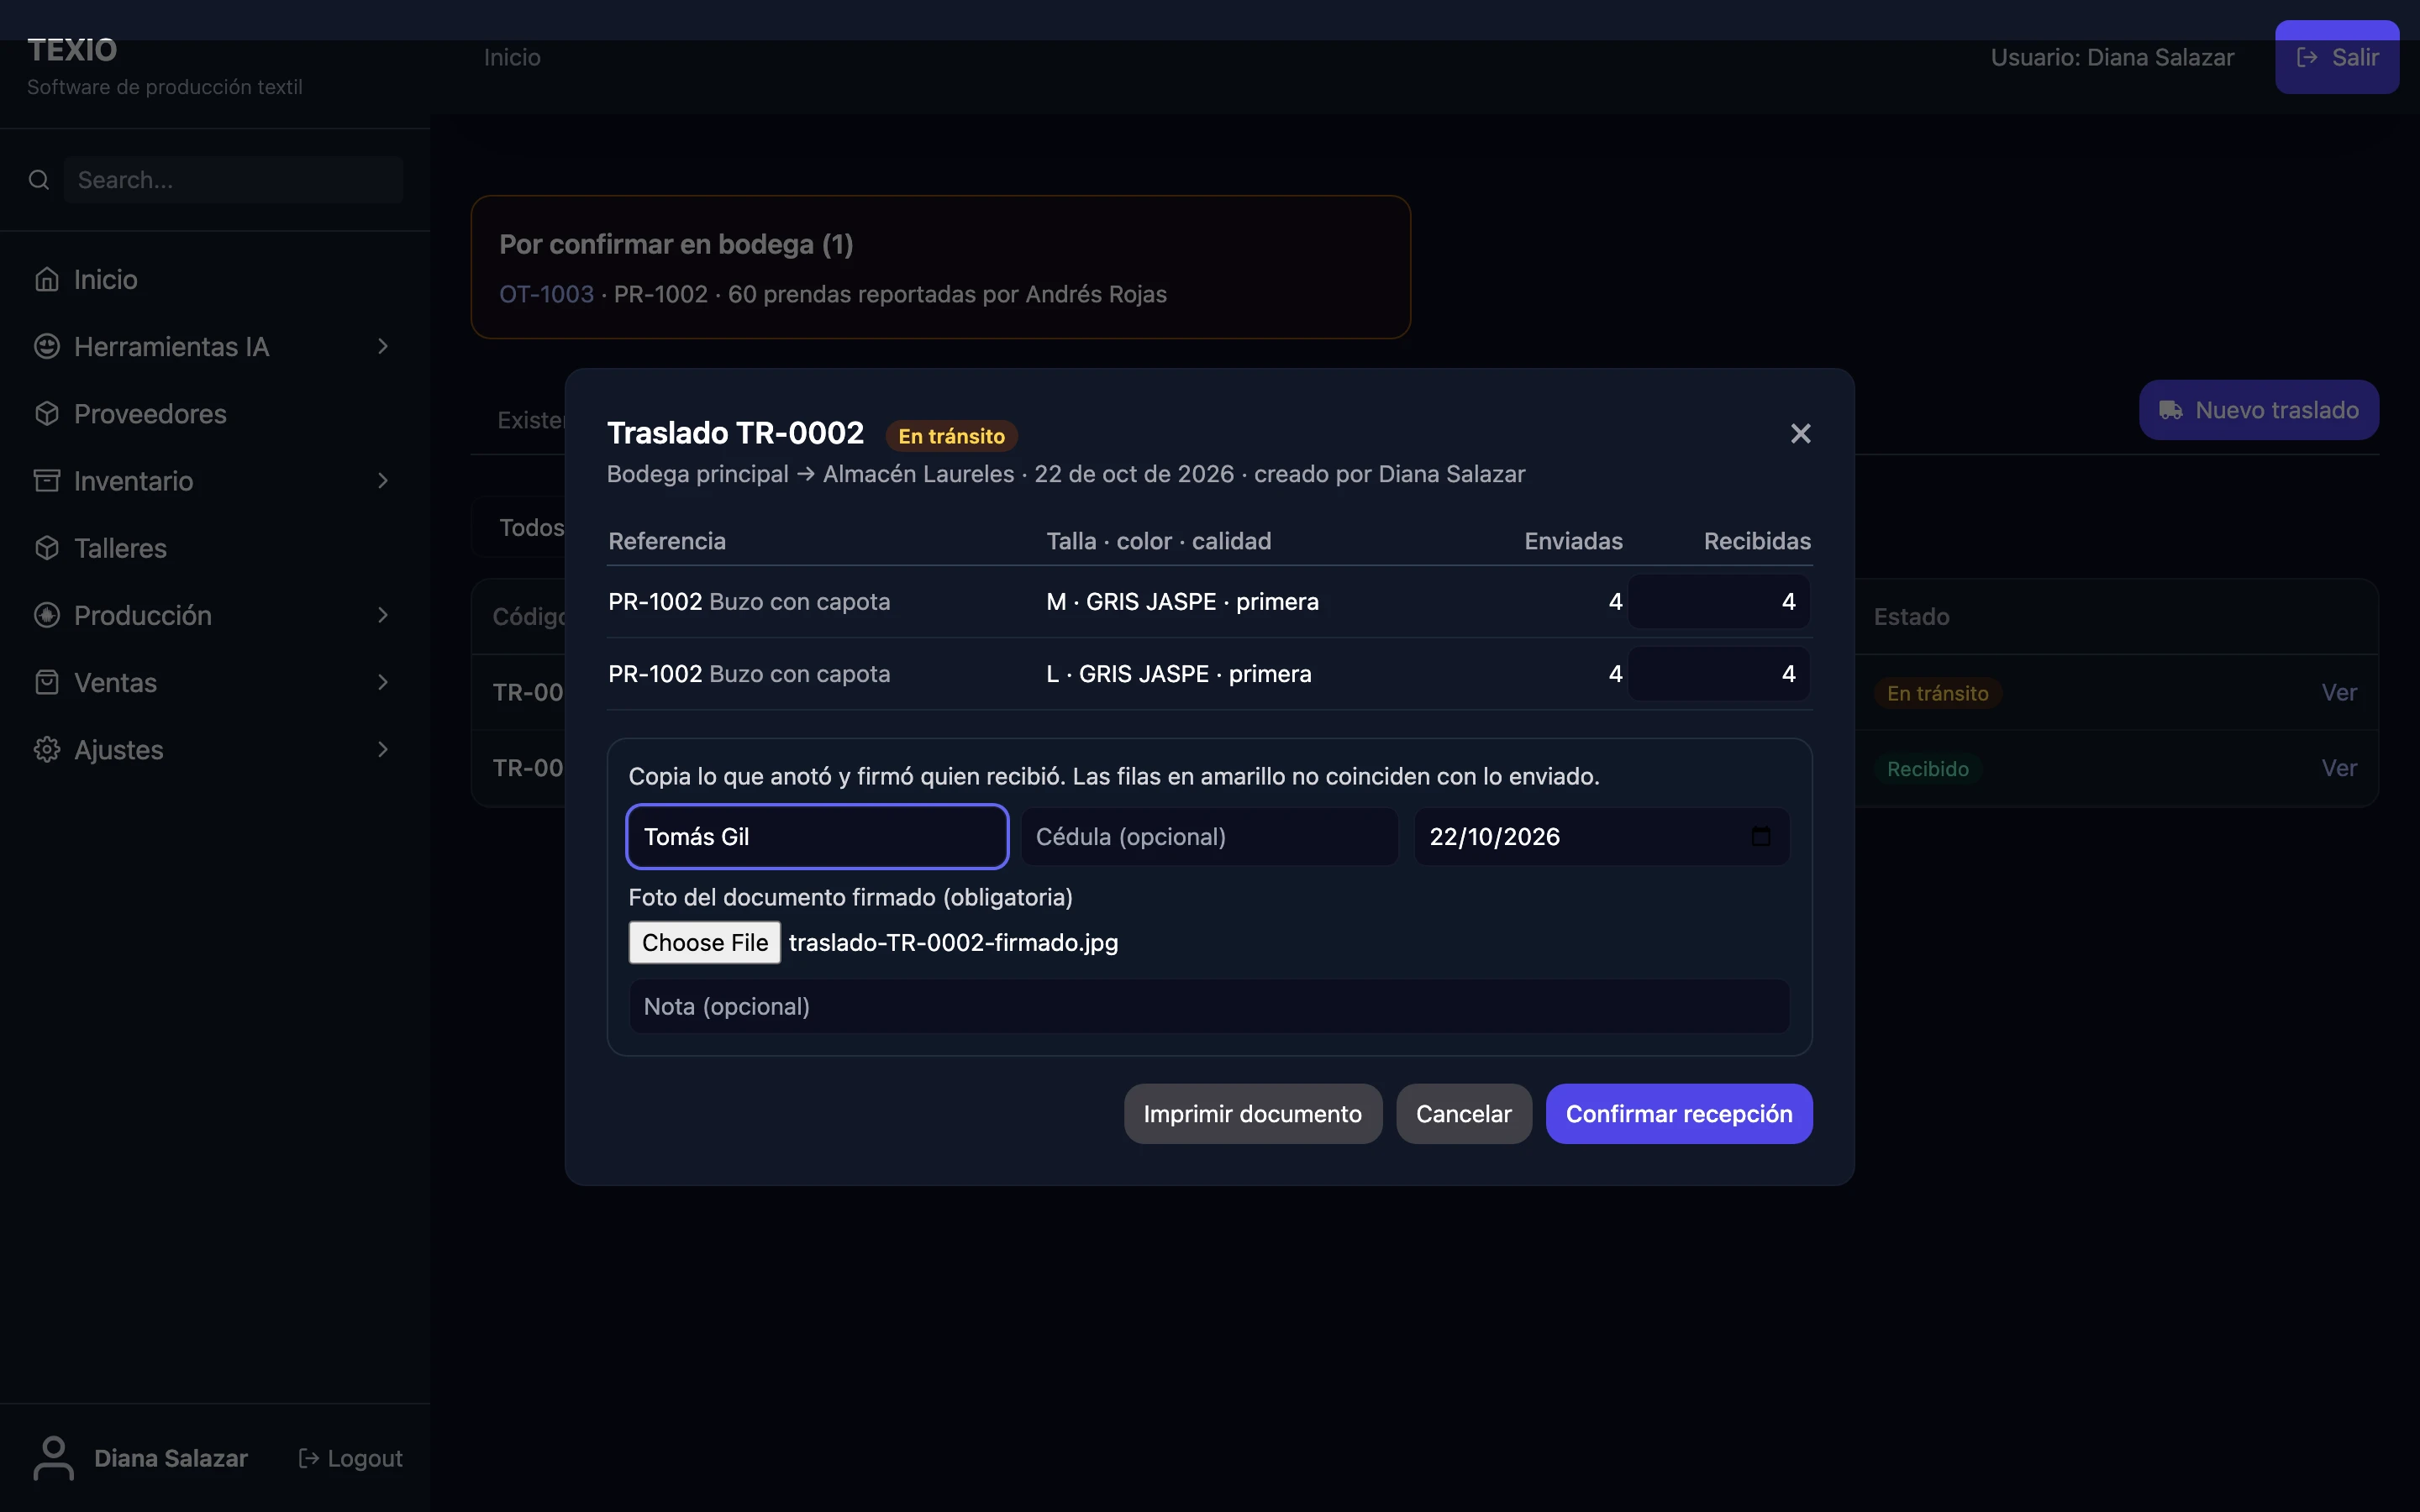Click the Talleres cube icon

coord(47,548)
